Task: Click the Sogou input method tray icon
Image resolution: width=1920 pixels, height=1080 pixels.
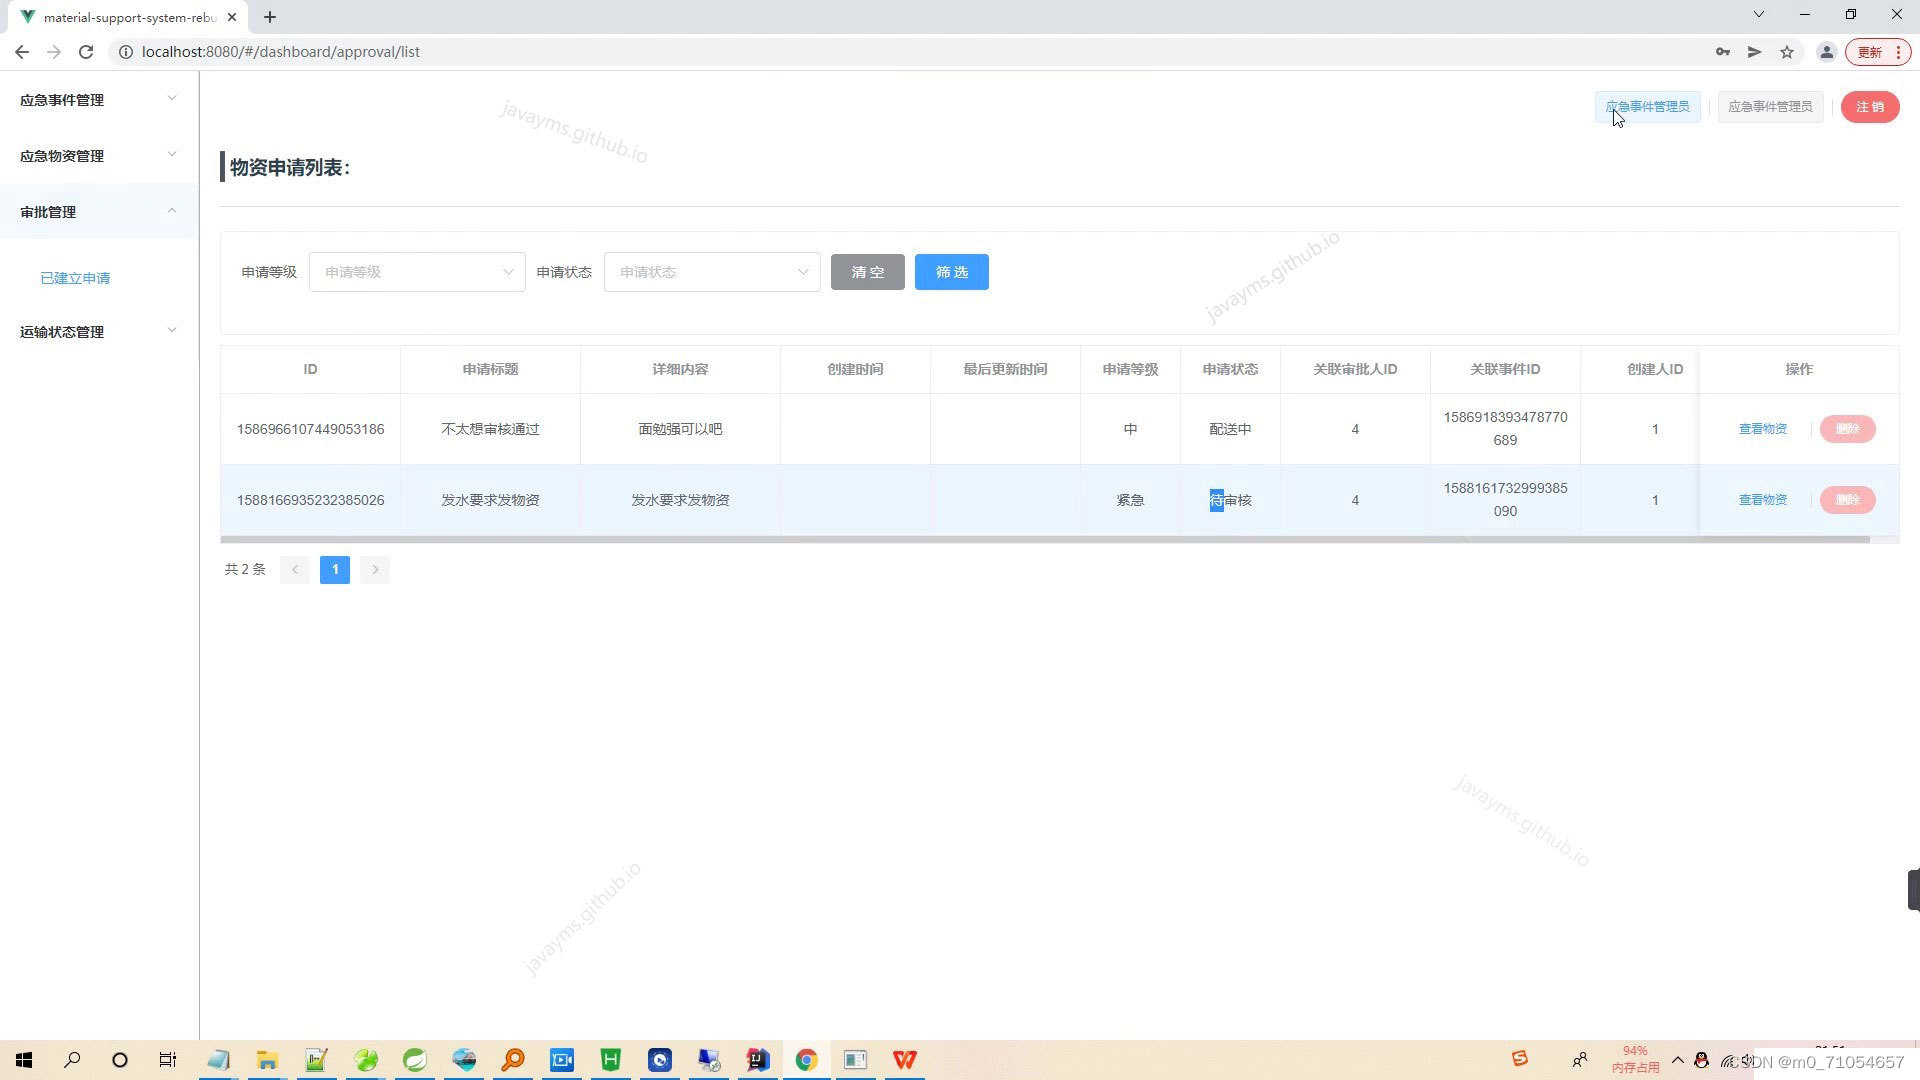Action: tap(1520, 1059)
